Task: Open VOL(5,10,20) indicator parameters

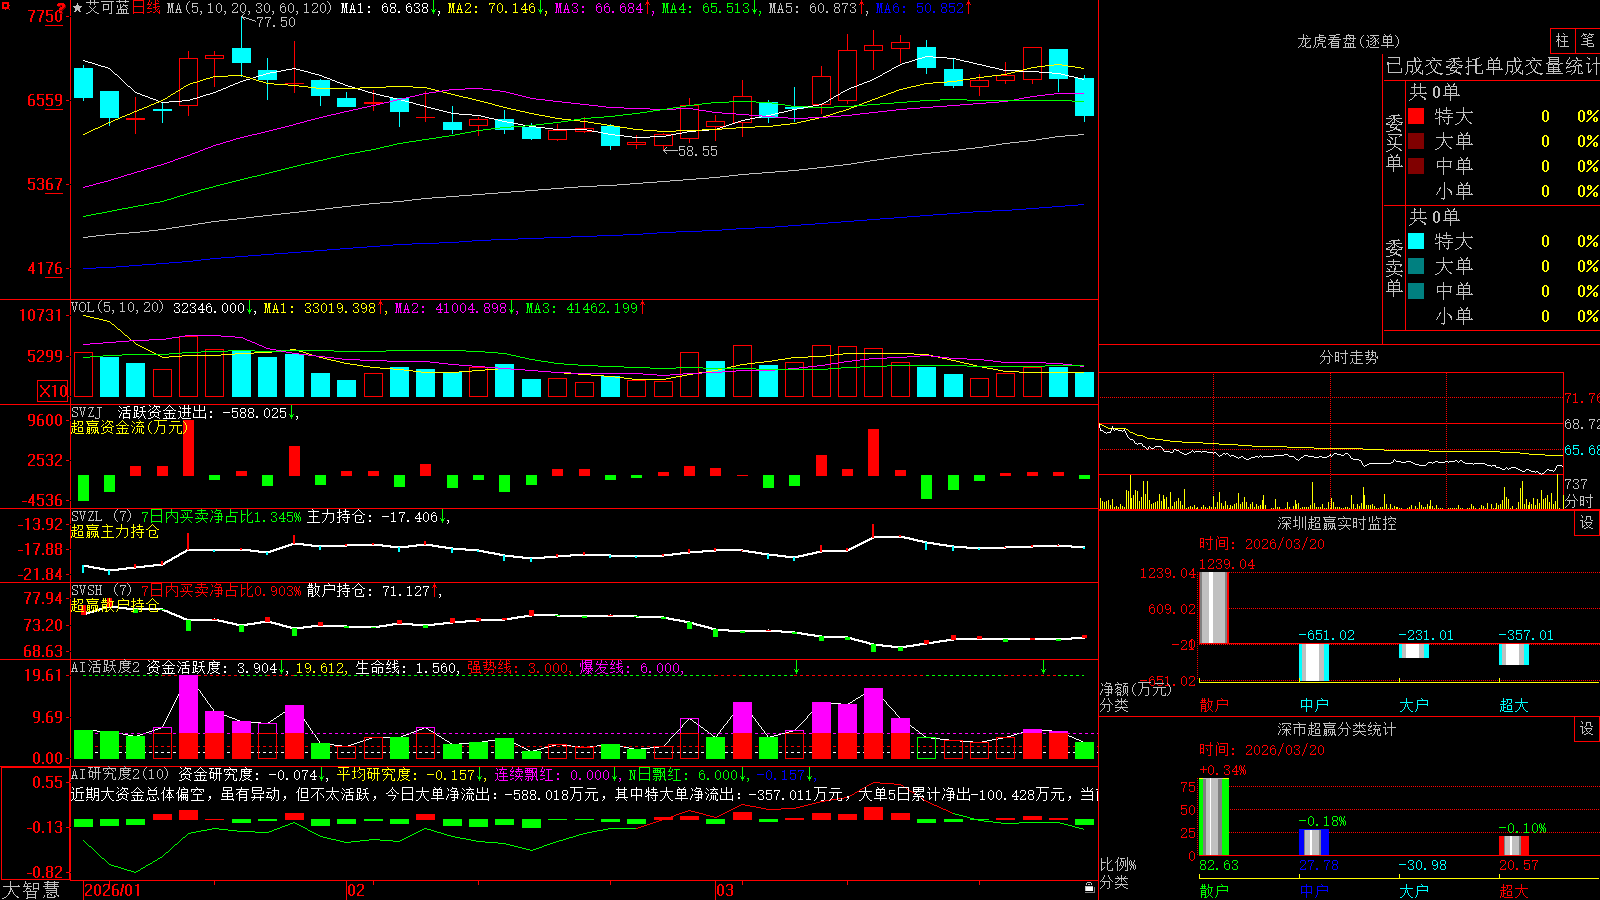Action: coord(117,308)
